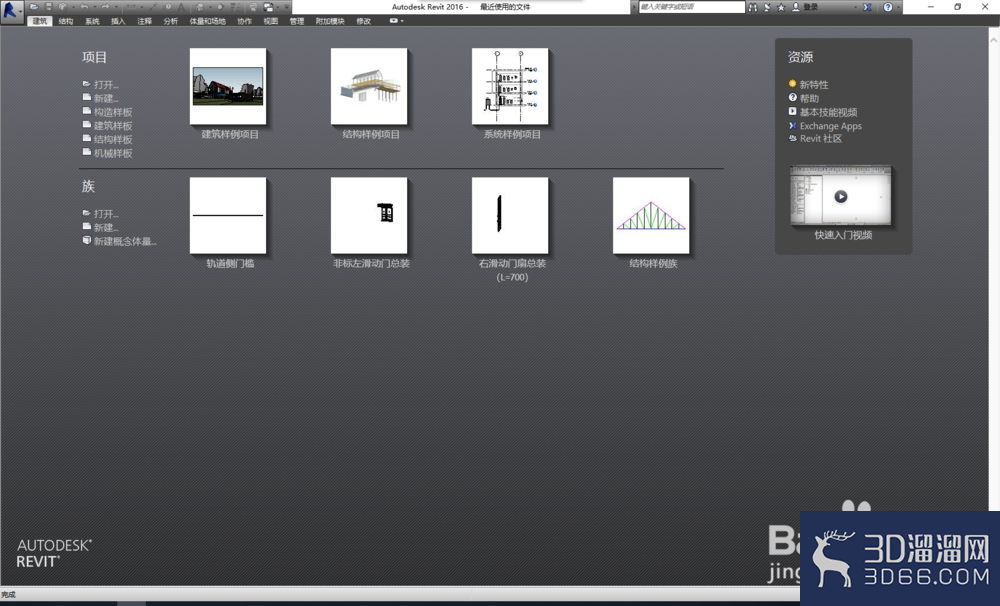Click the Close Hidden Windows icon
The image size is (1000, 606).
[x=253, y=7]
